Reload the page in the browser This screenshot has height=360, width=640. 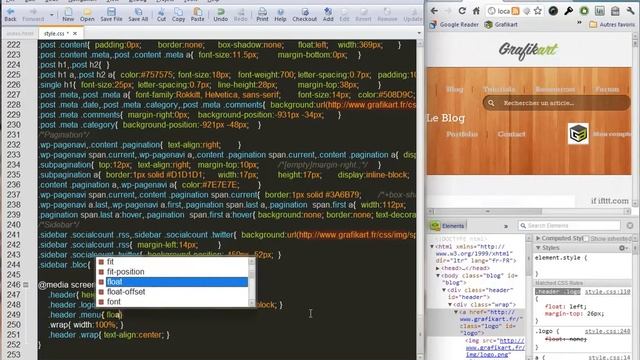[462, 11]
